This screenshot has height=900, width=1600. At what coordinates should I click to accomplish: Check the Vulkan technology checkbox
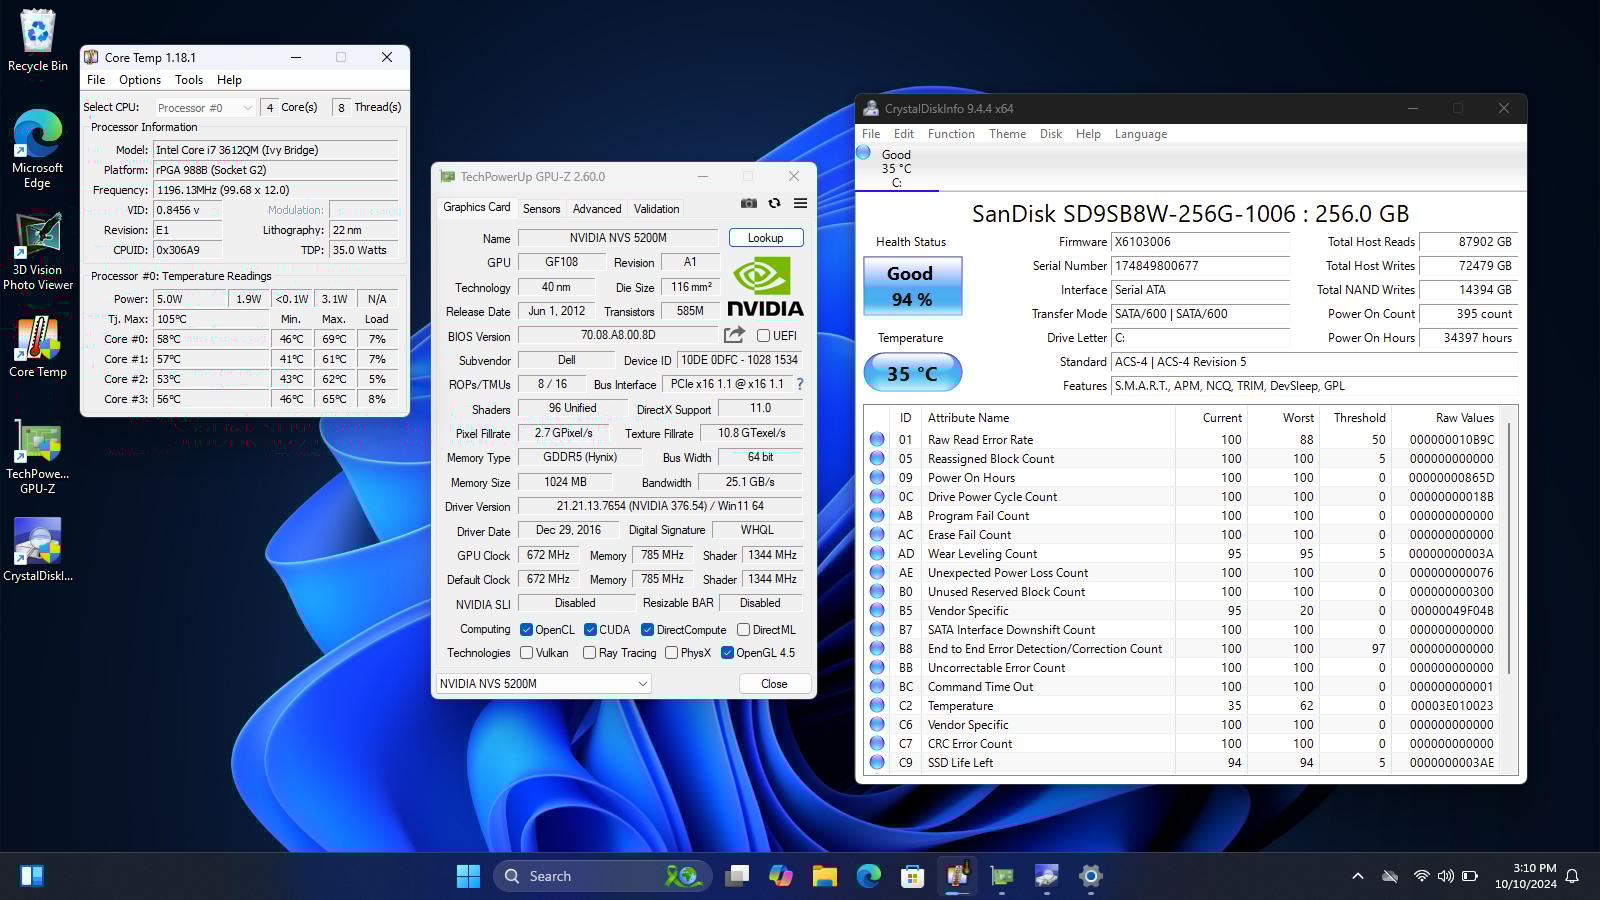pos(527,652)
